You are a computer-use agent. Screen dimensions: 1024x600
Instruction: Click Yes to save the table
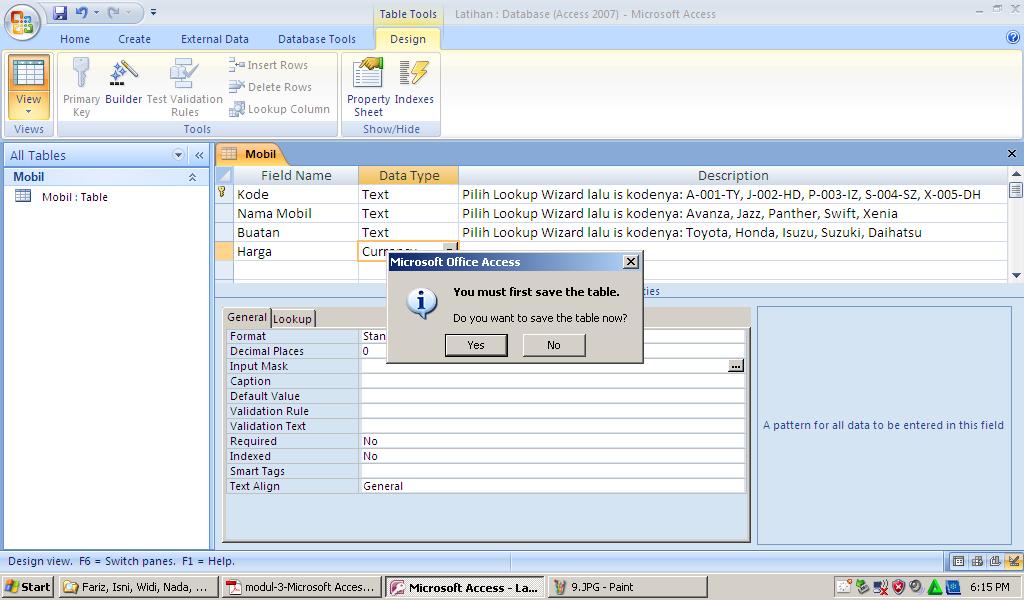pos(476,345)
